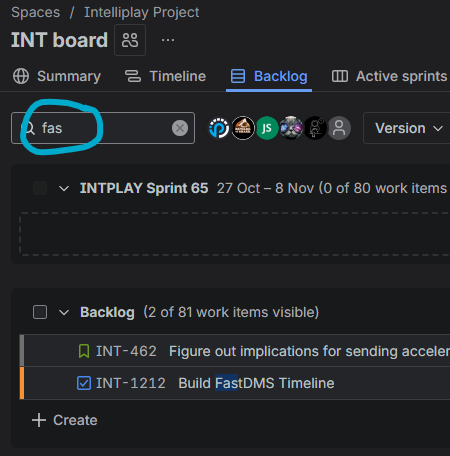Filter by the blue circular P avatar
This screenshot has height=456, width=450.
[x=219, y=128]
